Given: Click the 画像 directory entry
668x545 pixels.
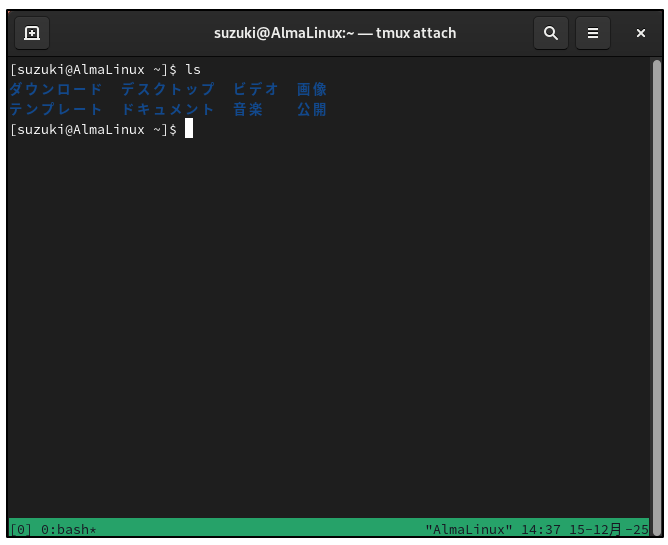Looking at the screenshot, I should (x=312, y=90).
